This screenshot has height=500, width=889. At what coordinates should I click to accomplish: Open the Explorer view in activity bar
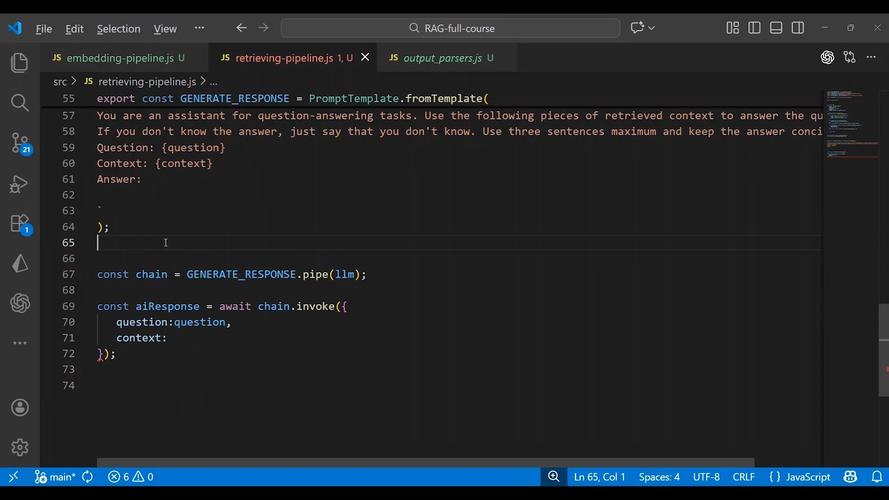coord(19,63)
